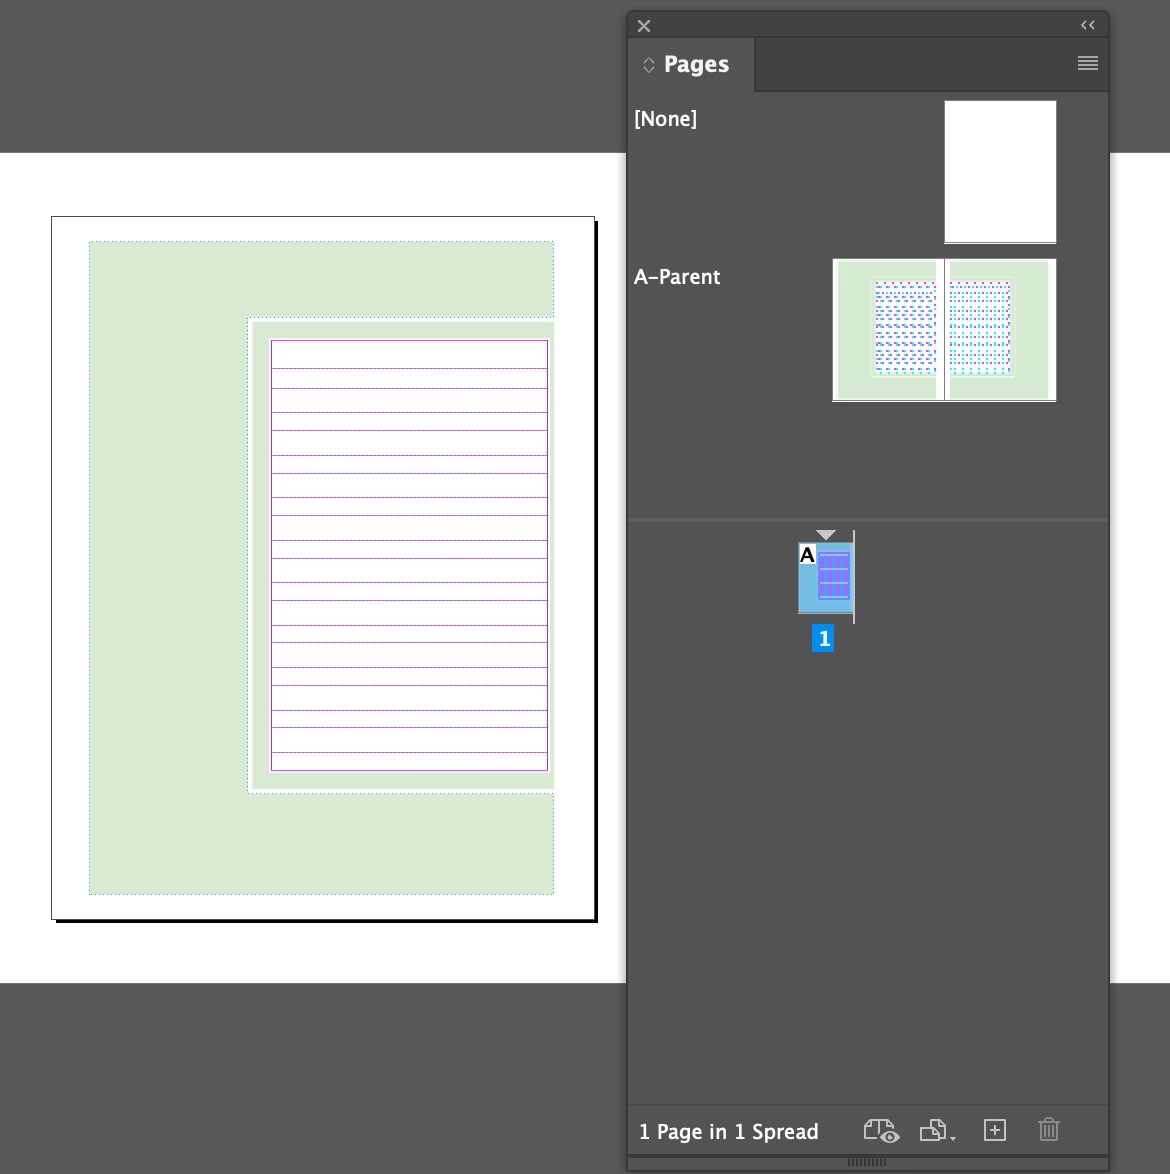Create a new page with plus icon

click(995, 1131)
